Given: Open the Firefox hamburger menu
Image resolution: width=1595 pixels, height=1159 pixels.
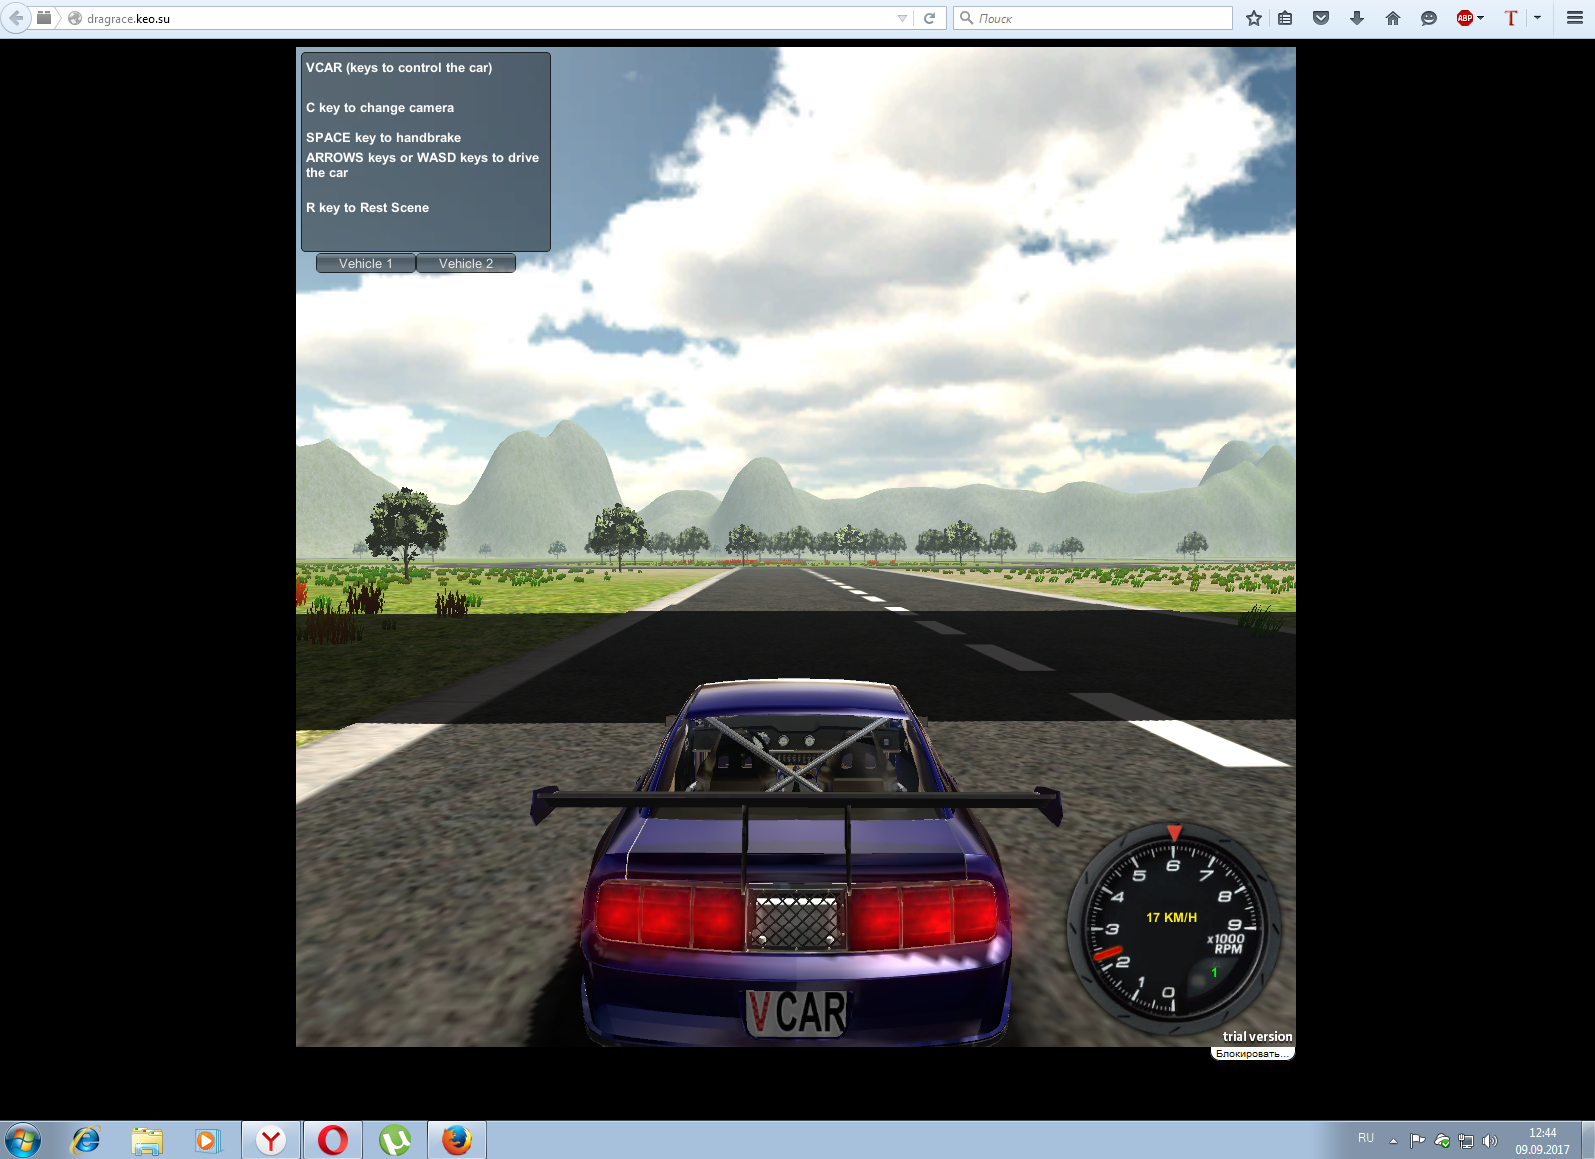Looking at the screenshot, I should point(1574,18).
